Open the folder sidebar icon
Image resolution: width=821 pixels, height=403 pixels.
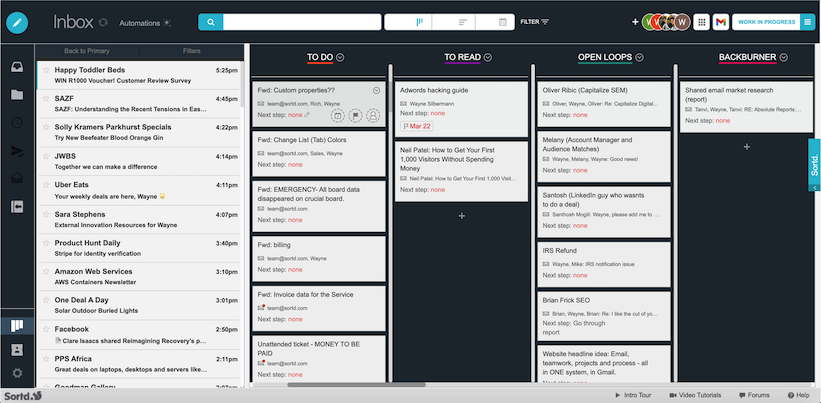(x=17, y=95)
